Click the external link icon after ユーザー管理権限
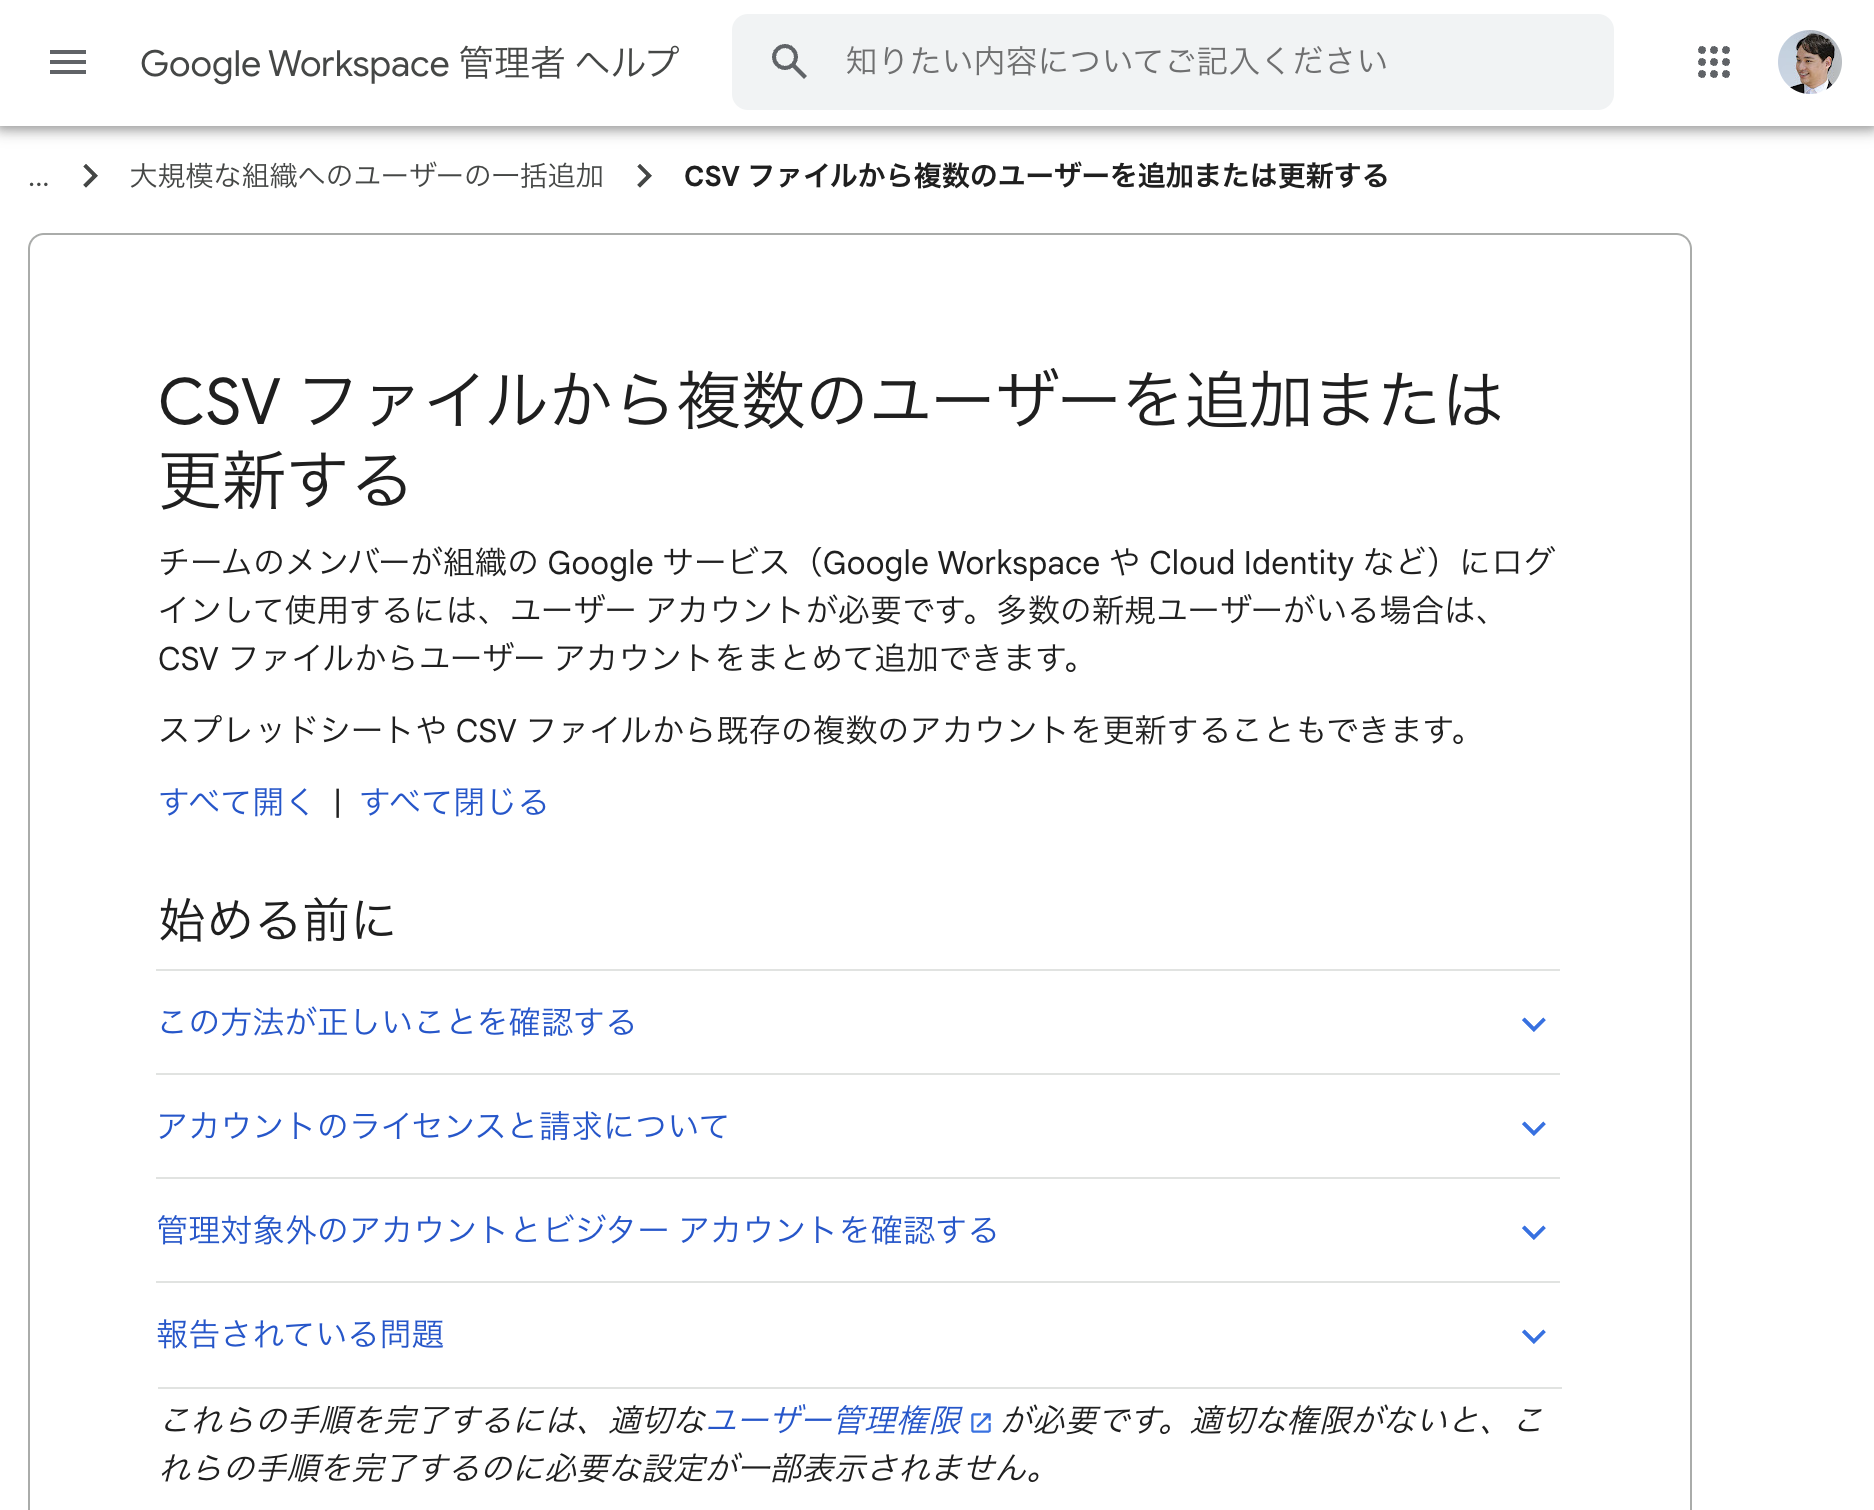Image resolution: width=1874 pixels, height=1510 pixels. click(x=981, y=1421)
